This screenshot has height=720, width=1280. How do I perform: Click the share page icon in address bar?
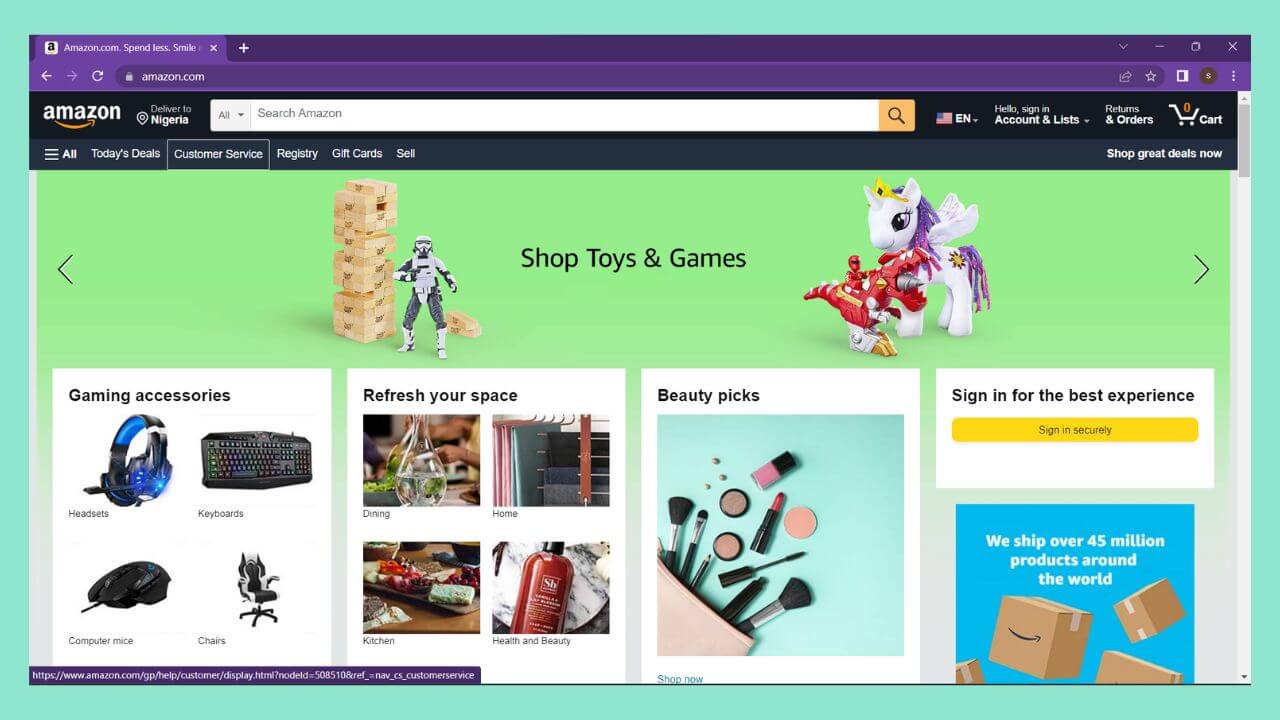click(x=1125, y=76)
